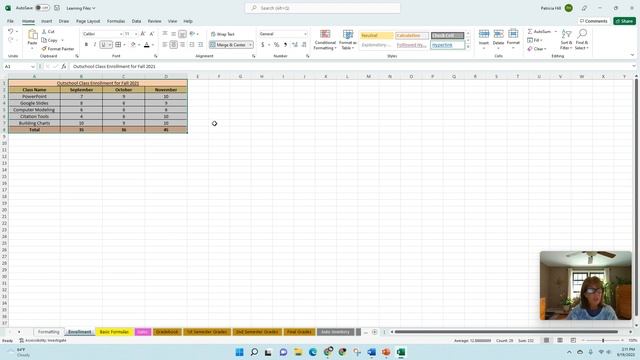Apply Percent Style format

[276, 44]
